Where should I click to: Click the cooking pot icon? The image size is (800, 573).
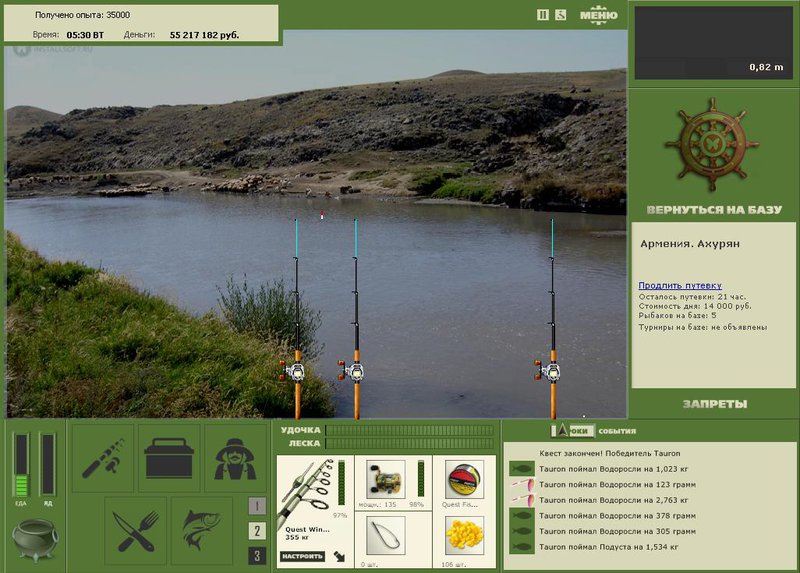pos(35,540)
